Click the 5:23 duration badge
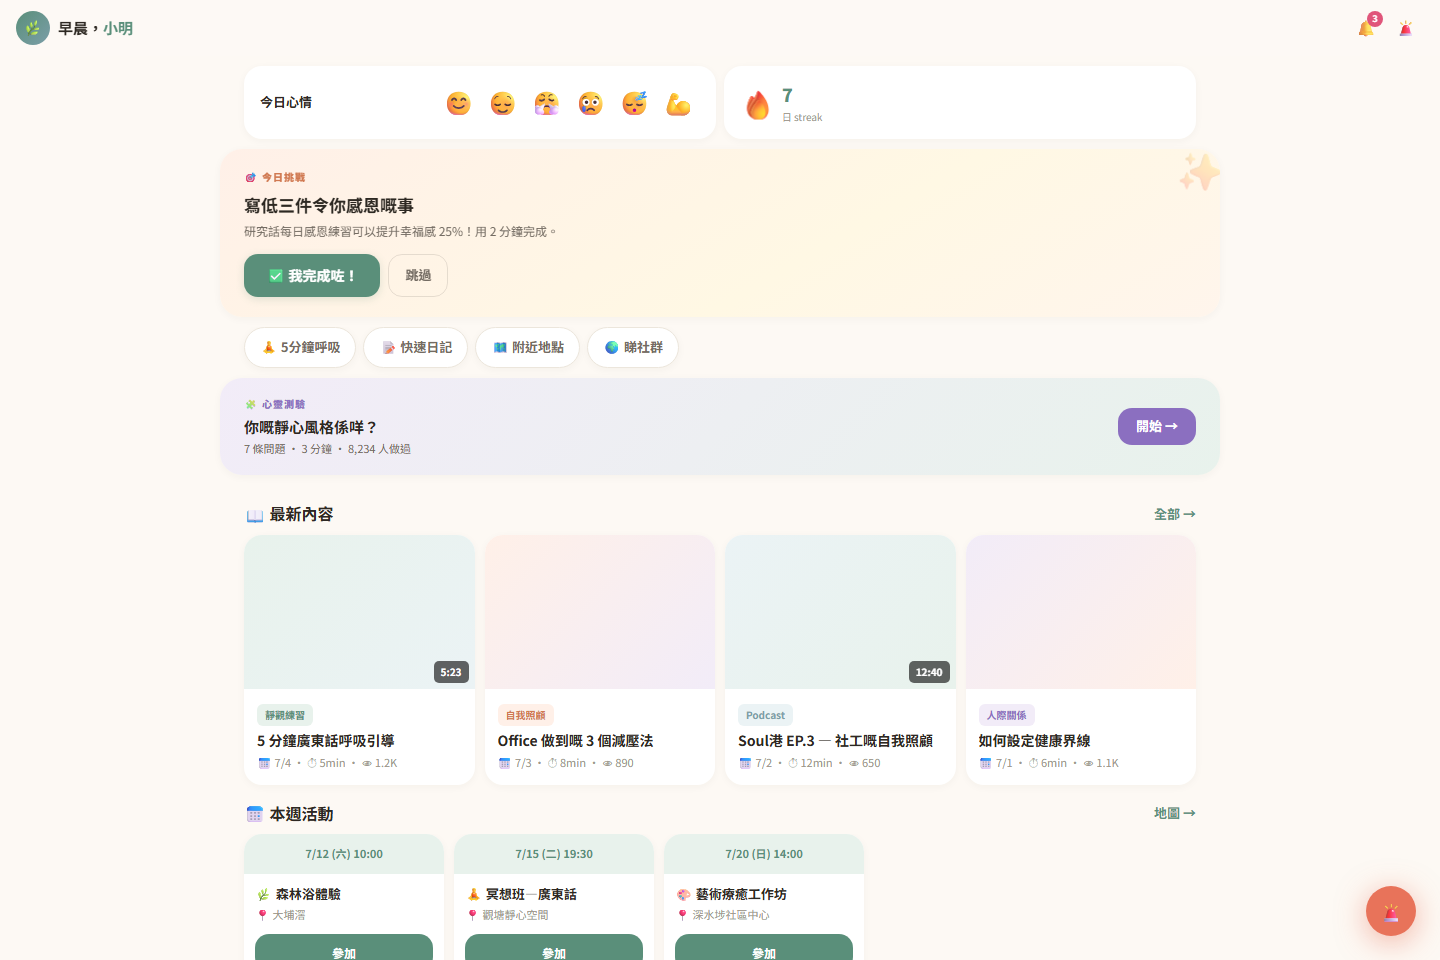Screen dimensions: 1440x960 pyautogui.click(x=451, y=672)
